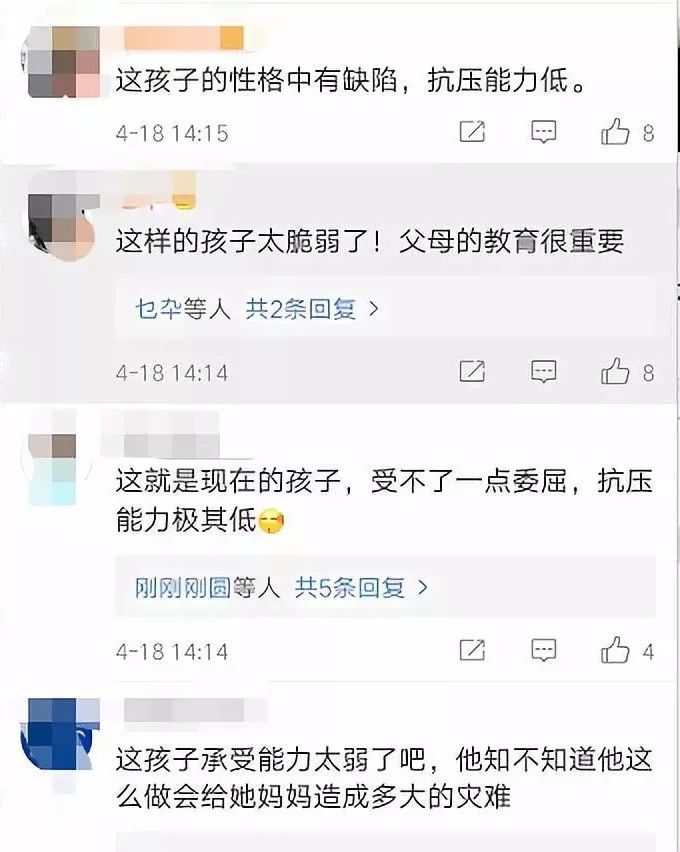This screenshot has width=680, height=852.
Task: Open first replier name before 等人 共2条回复
Action: pos(159,309)
